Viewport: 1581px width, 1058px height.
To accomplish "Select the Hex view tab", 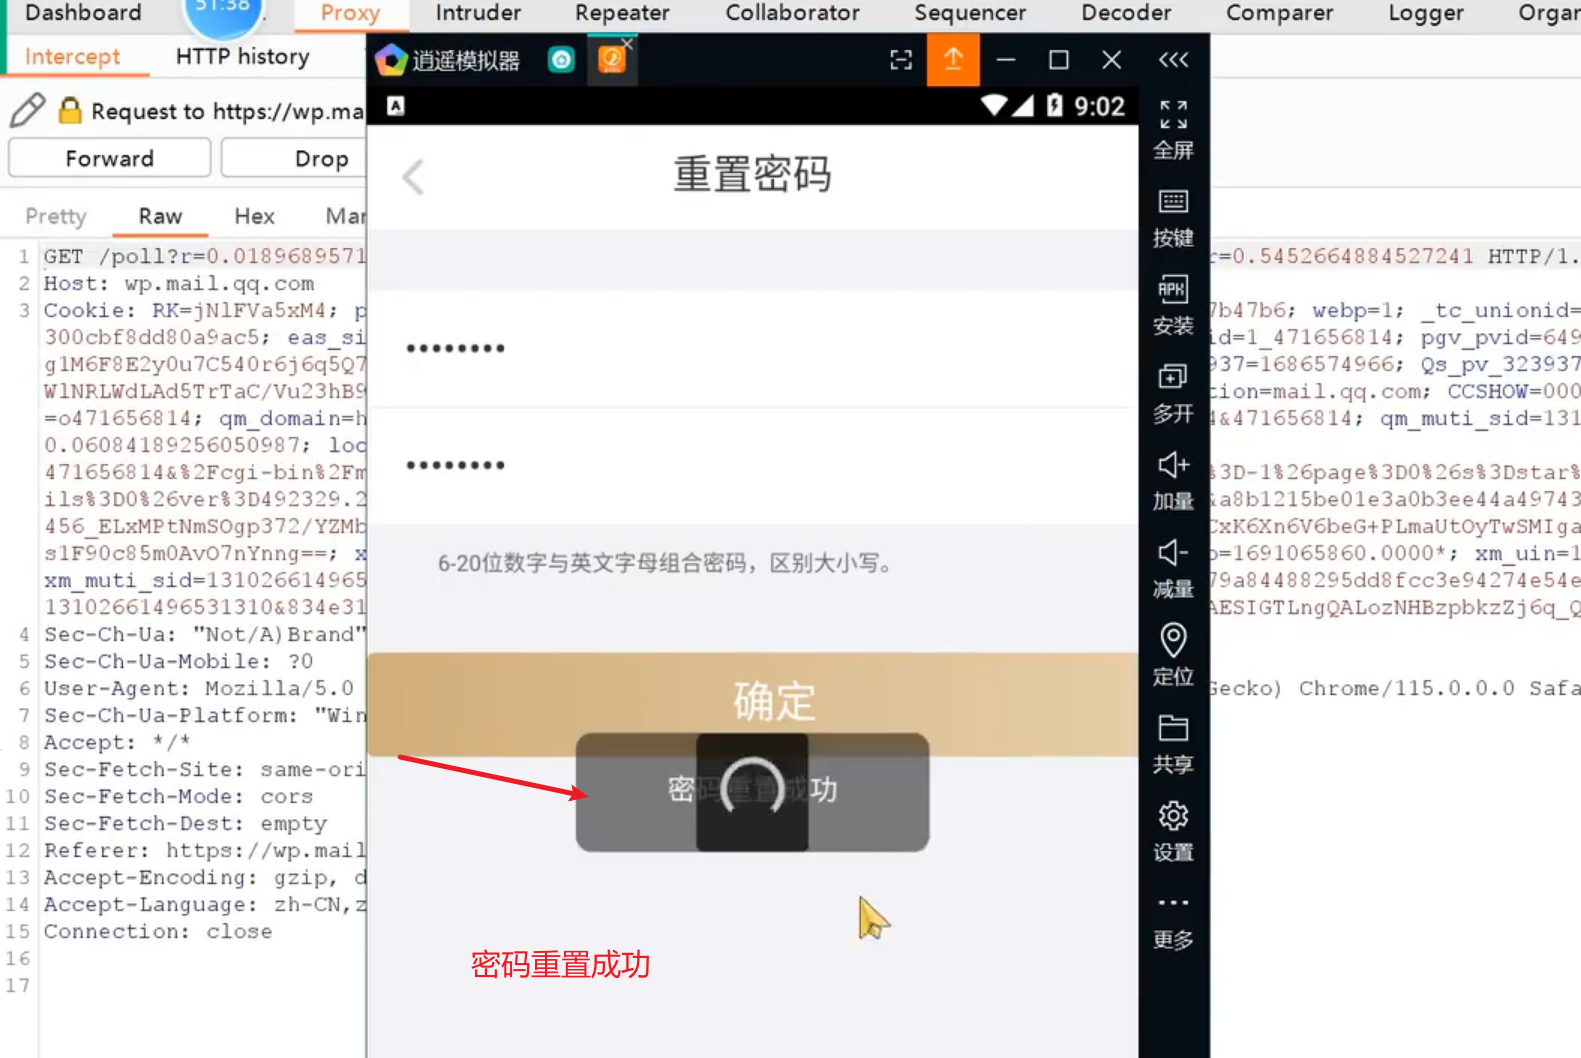I will [x=254, y=216].
